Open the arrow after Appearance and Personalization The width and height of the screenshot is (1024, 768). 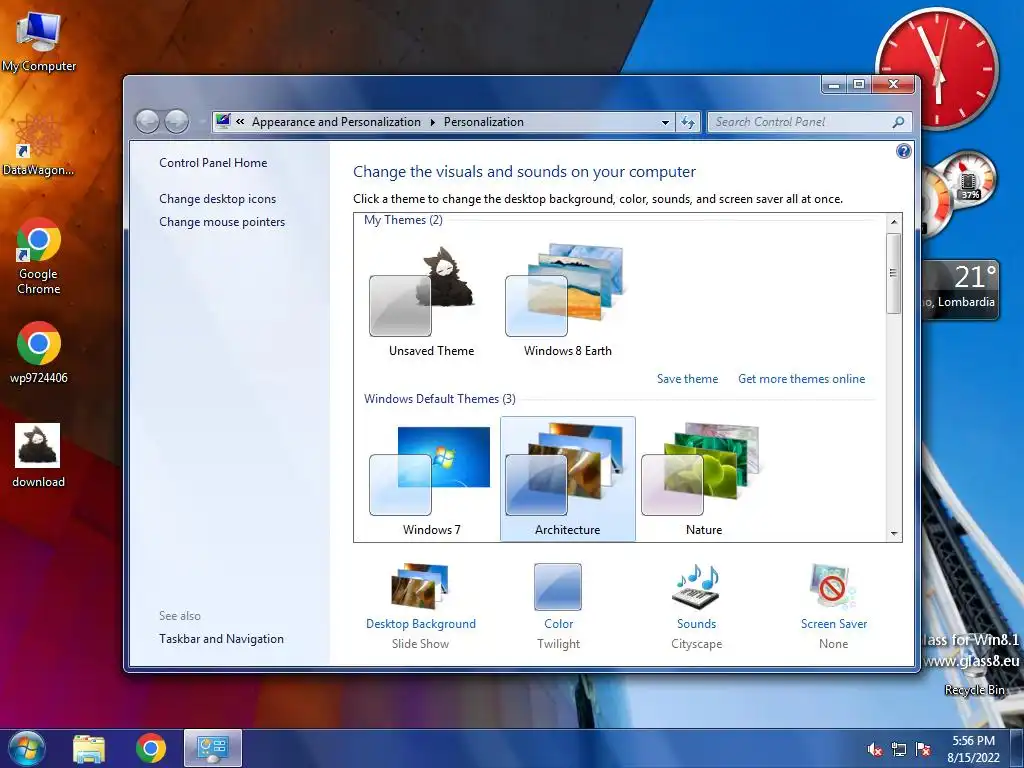click(432, 122)
